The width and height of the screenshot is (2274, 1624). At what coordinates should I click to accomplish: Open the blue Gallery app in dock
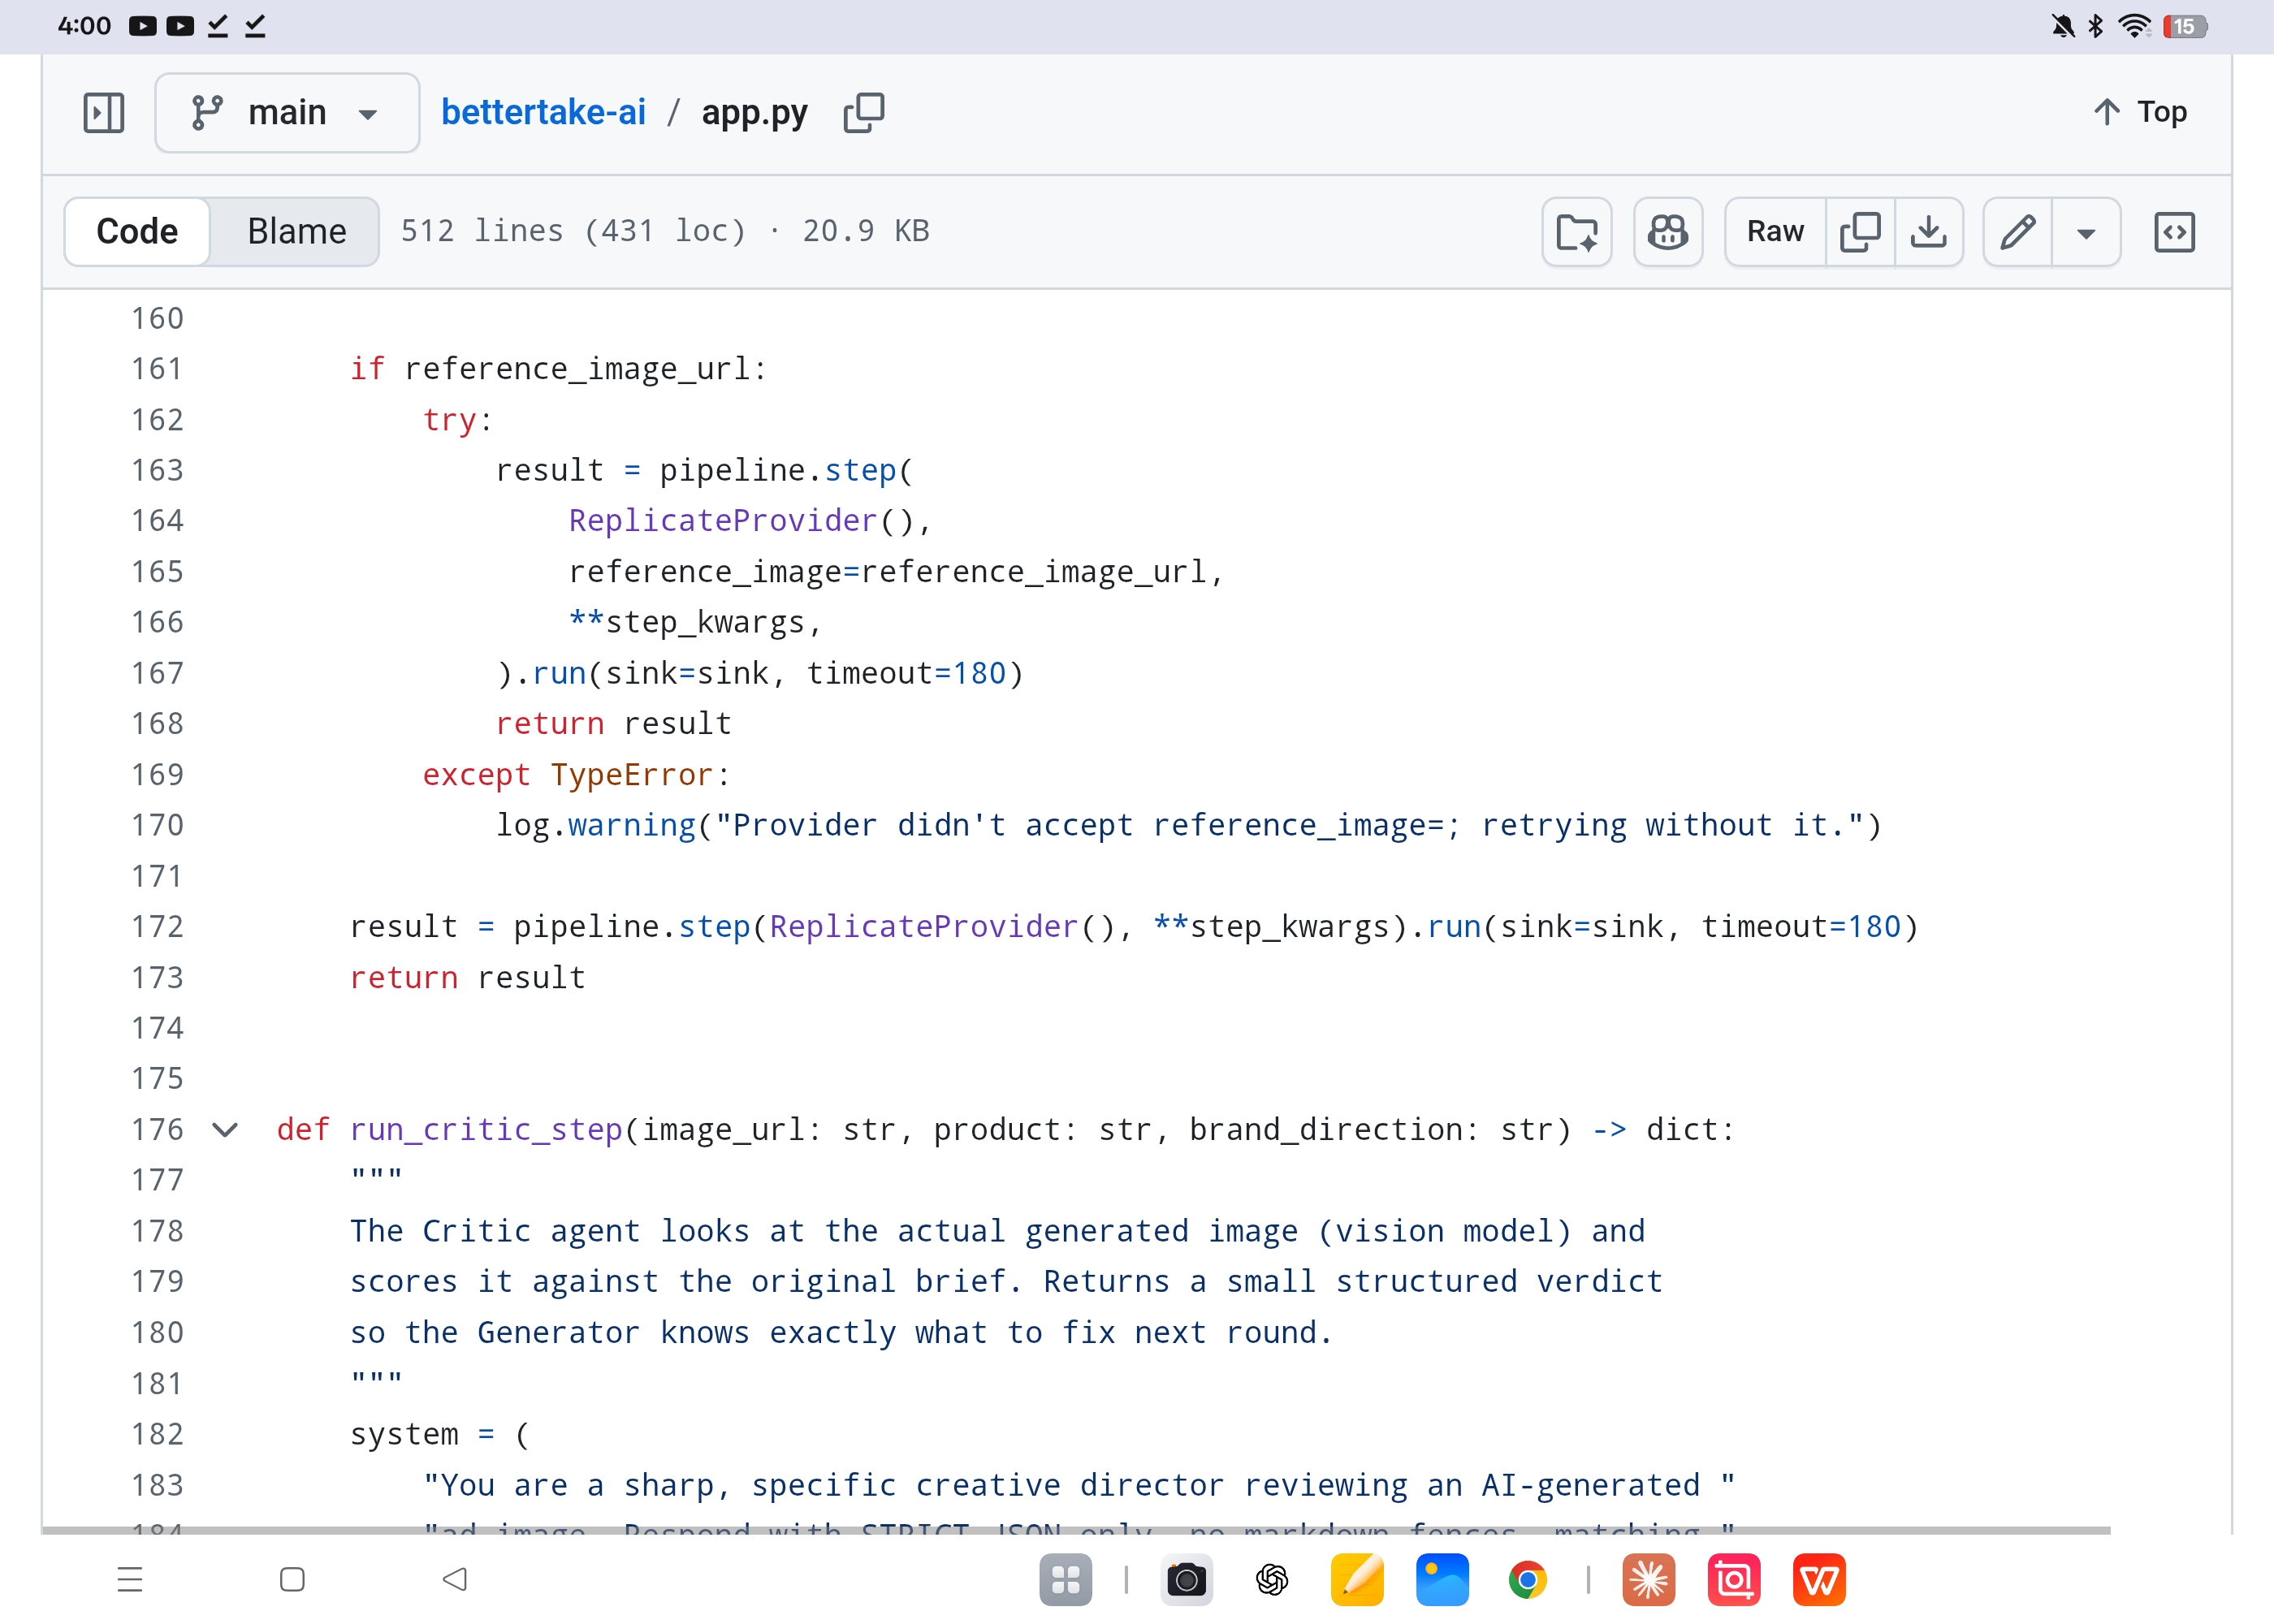(x=1442, y=1579)
